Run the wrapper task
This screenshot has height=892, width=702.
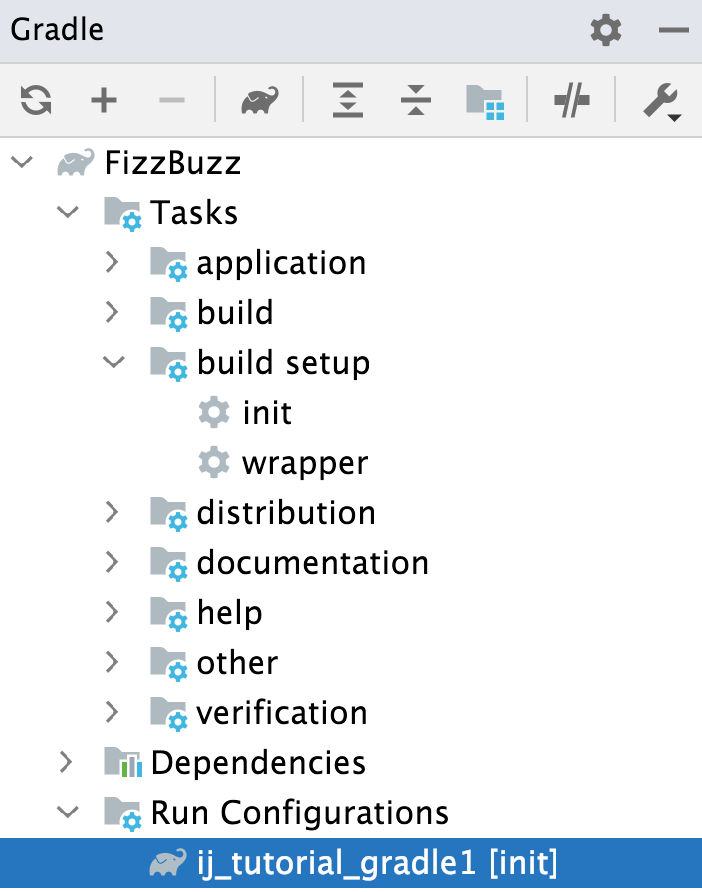306,462
